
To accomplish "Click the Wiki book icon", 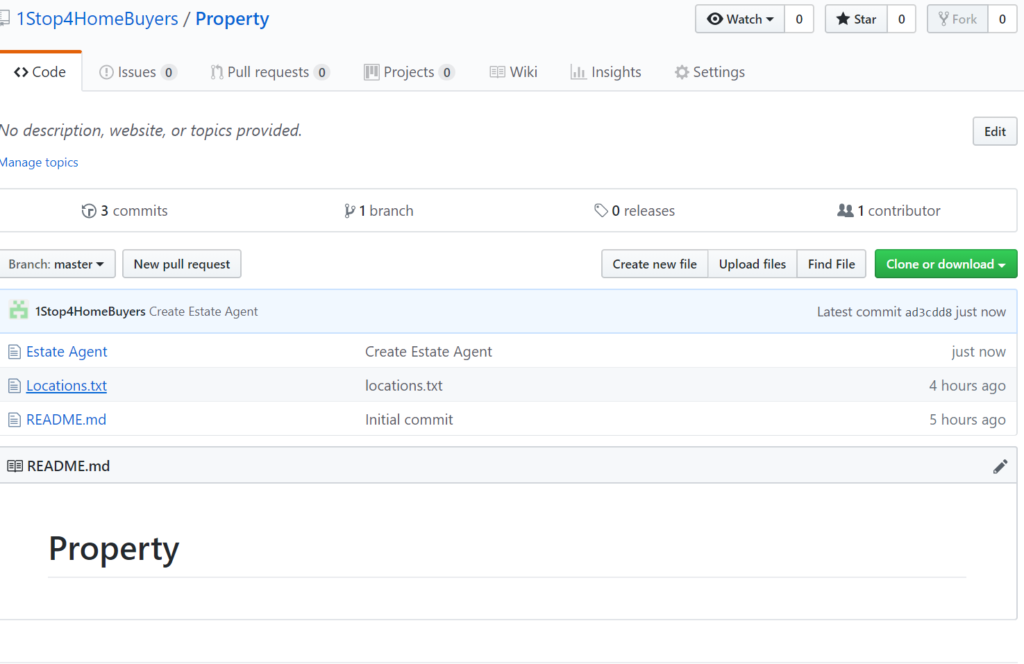I will [497, 72].
